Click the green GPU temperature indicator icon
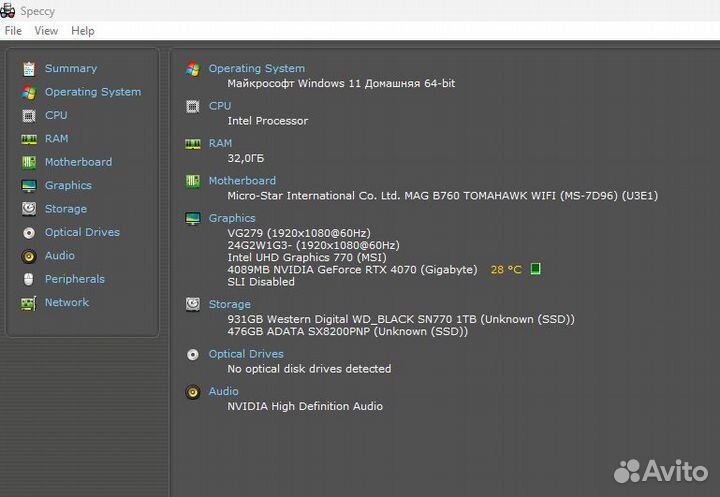Screen dimensions: 720x497 [535, 269]
